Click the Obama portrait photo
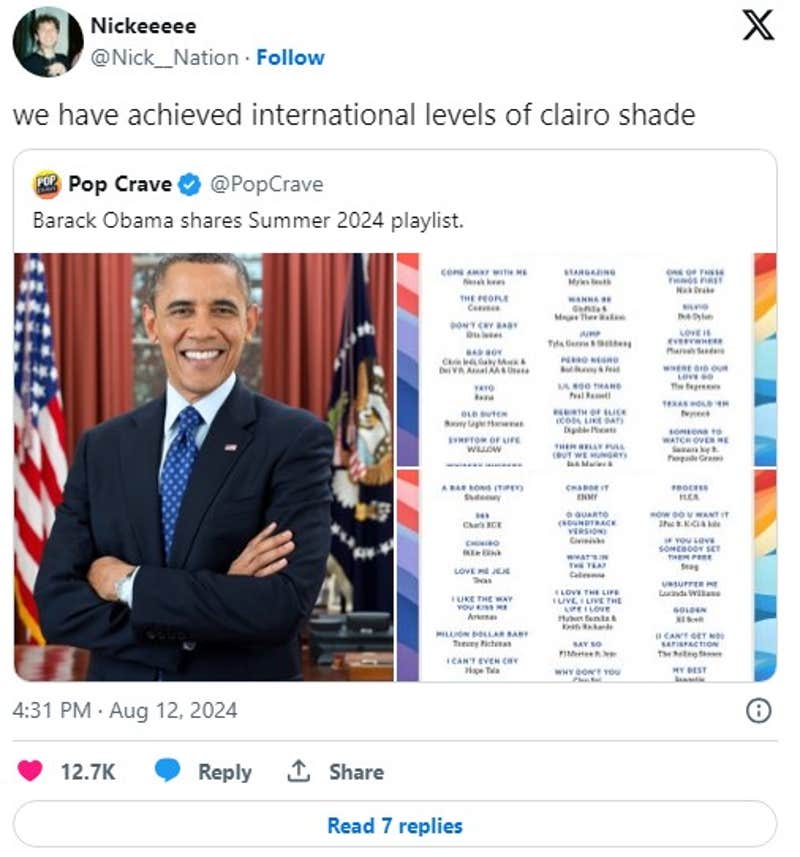The image size is (800, 857). (205, 470)
